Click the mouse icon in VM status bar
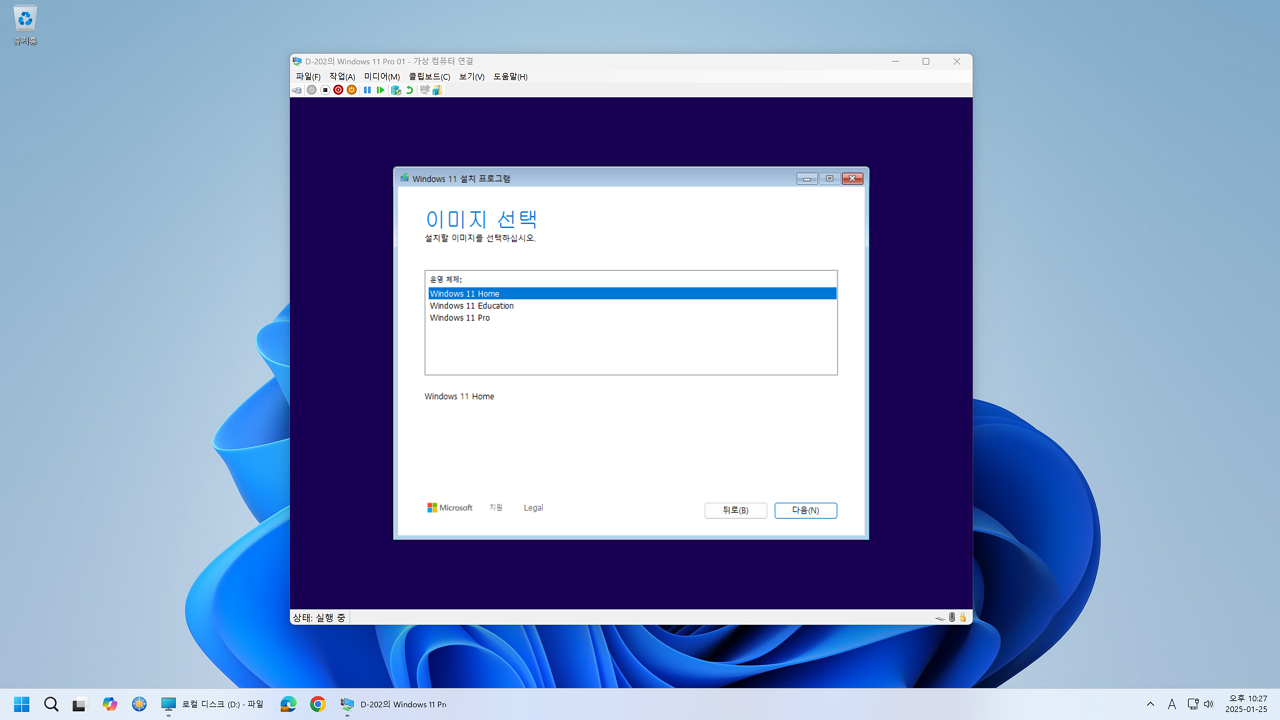Image resolution: width=1280 pixels, height=720 pixels. tap(952, 618)
